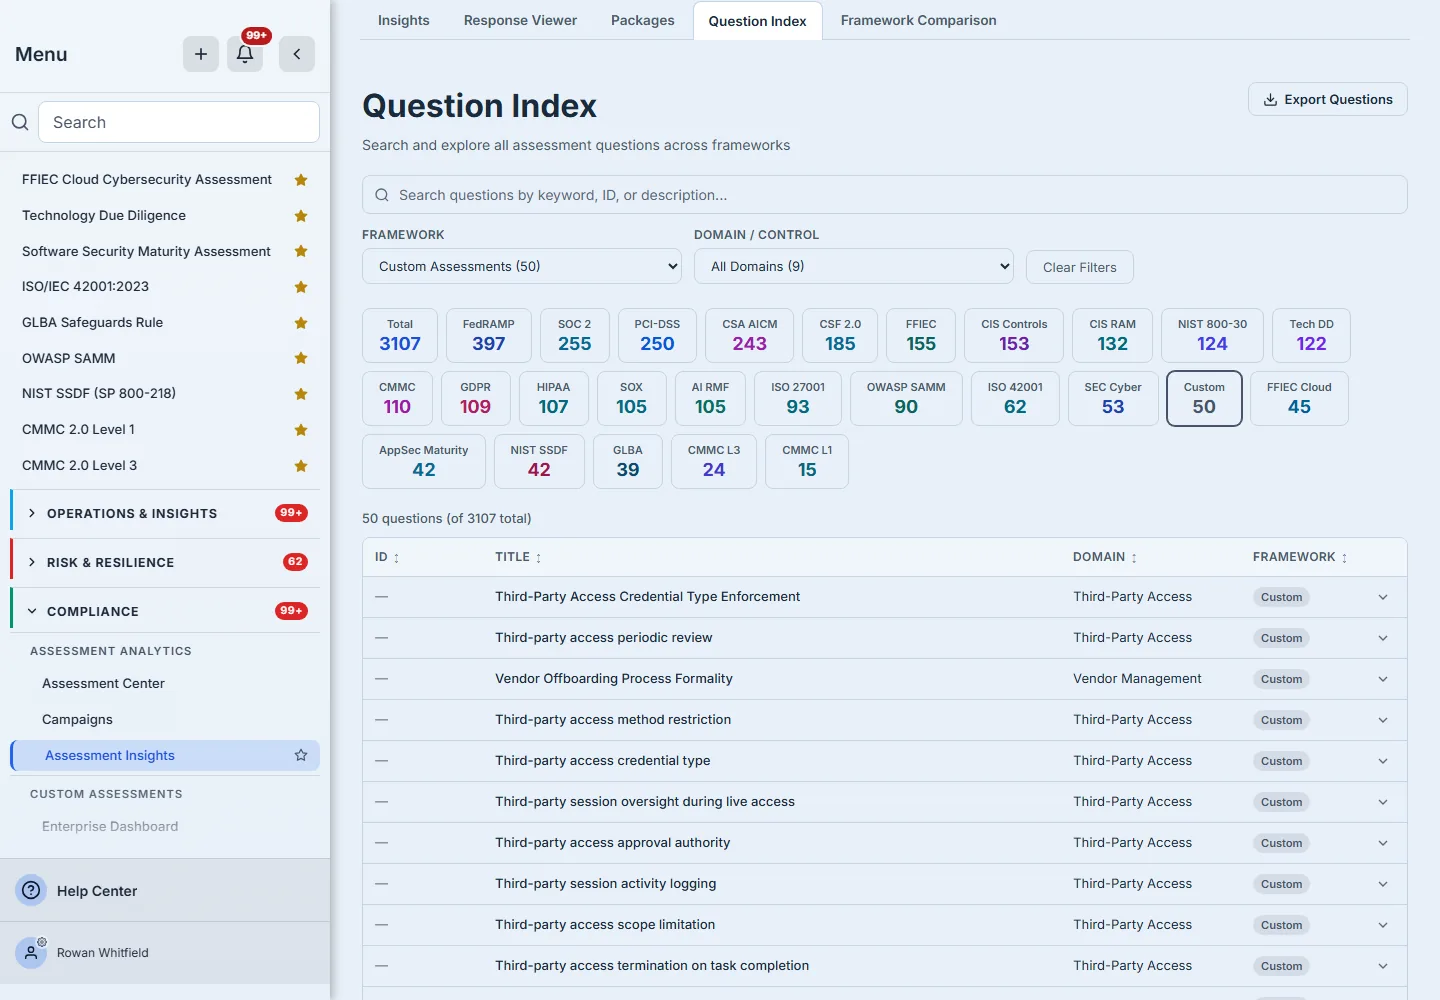Viewport: 1440px width, 1000px height.
Task: Focus the search questions by keyword field
Action: [x=885, y=195]
